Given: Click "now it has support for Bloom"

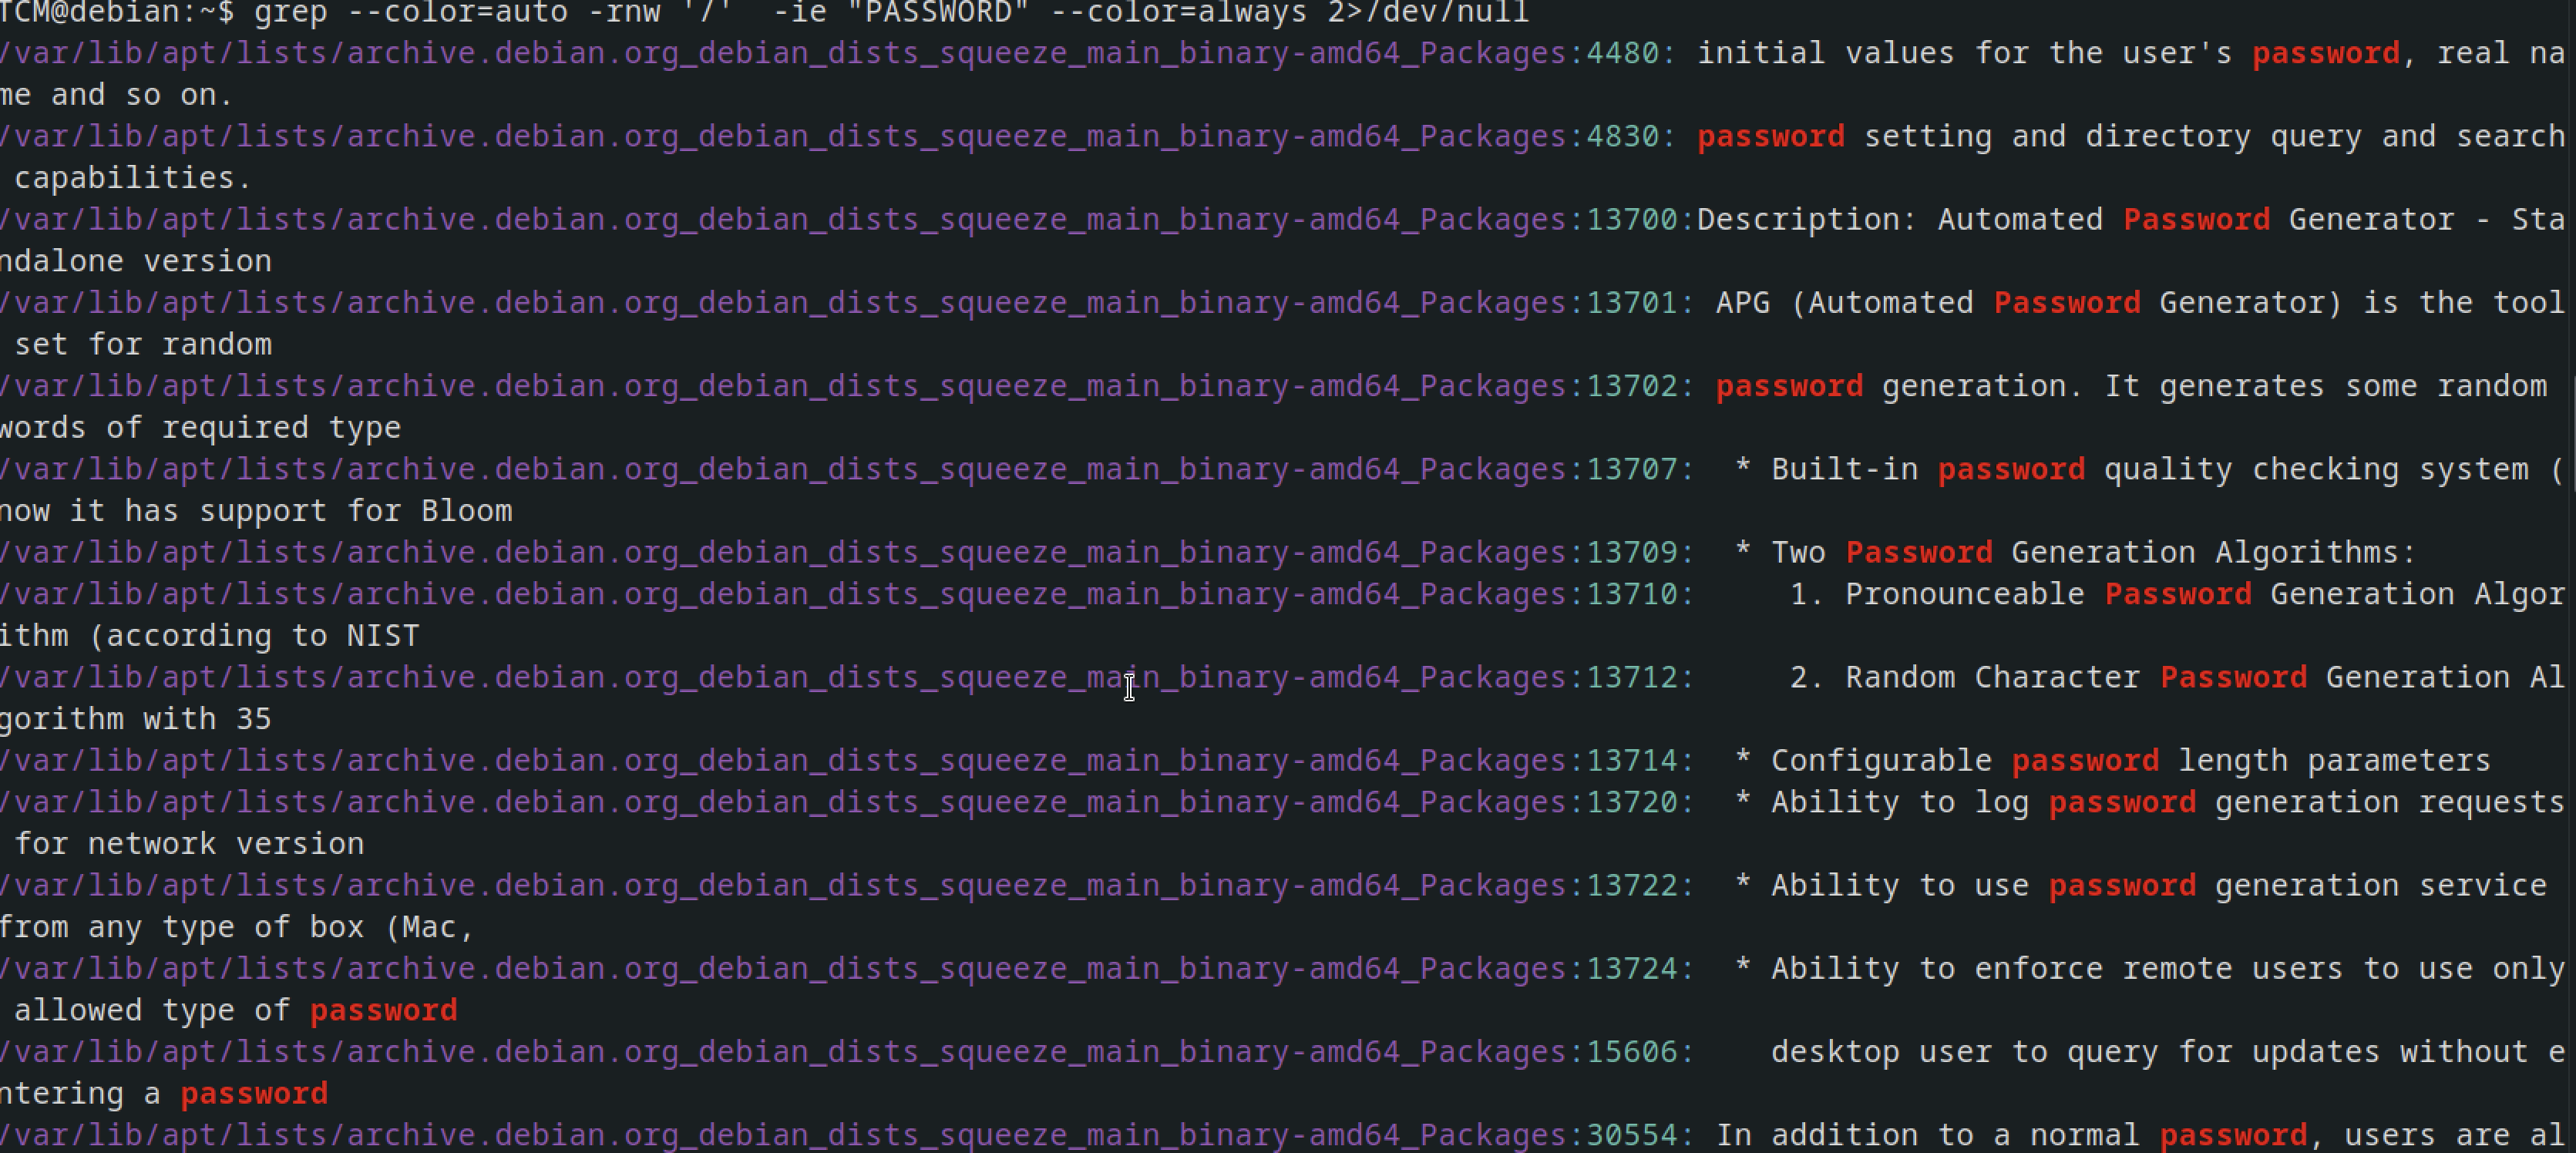Looking at the screenshot, I should tap(256, 511).
